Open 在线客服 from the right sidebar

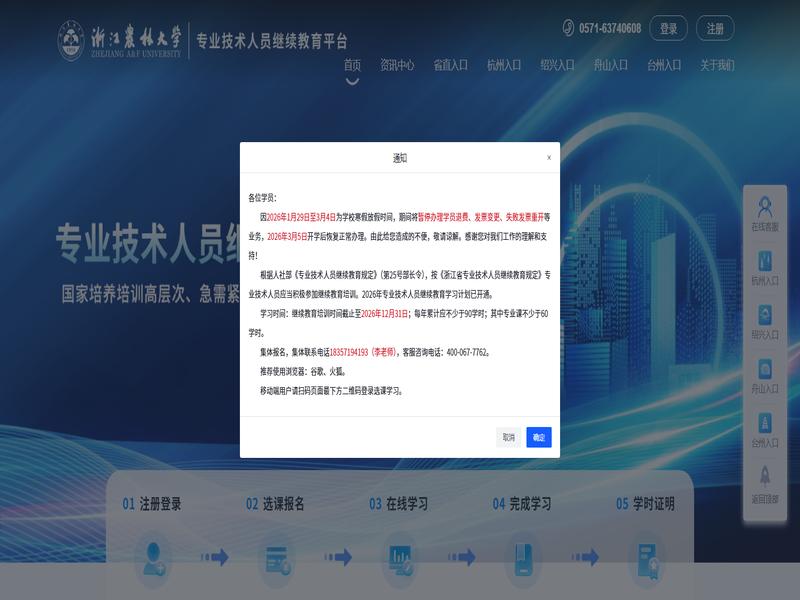(x=765, y=209)
